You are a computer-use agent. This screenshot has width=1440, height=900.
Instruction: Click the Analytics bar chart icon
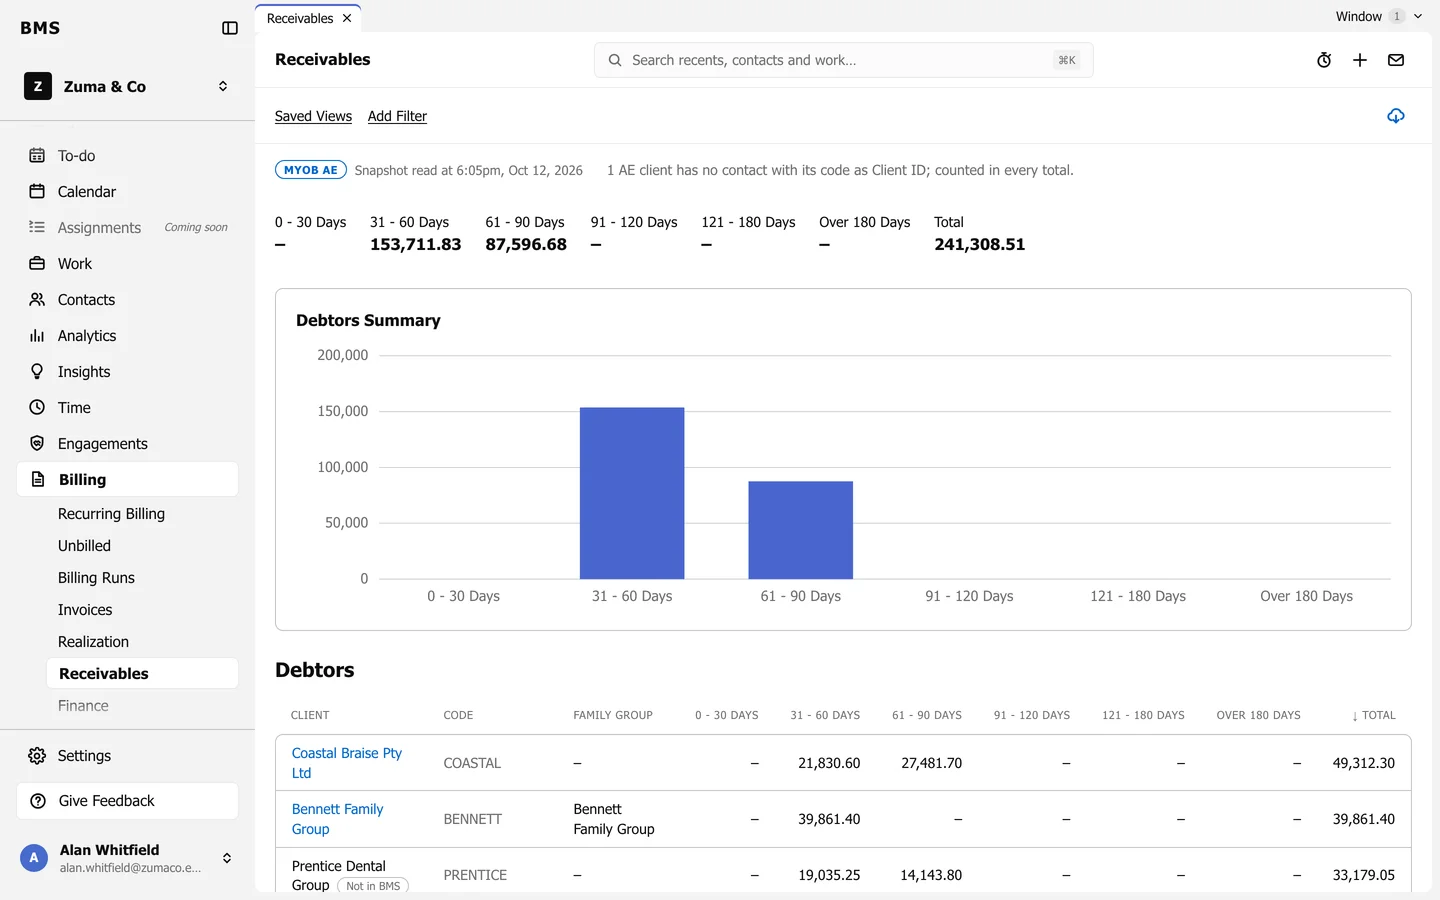pos(37,336)
